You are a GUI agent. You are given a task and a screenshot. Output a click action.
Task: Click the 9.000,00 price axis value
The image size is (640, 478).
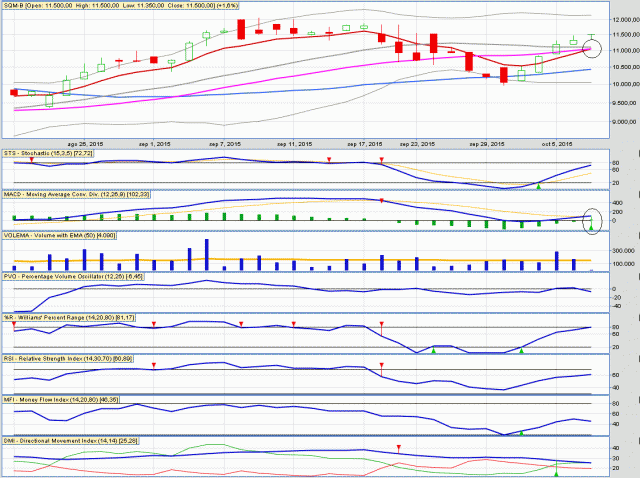coord(624,122)
